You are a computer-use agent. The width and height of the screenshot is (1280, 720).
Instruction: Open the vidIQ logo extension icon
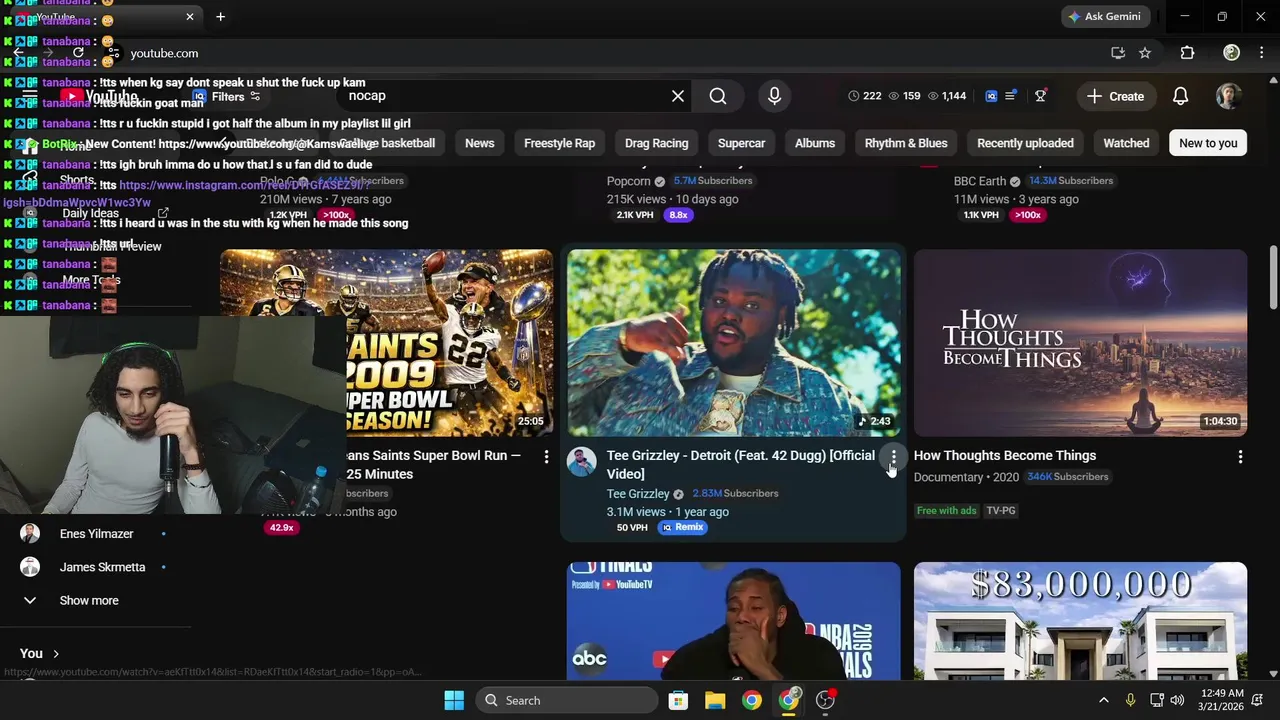point(991,96)
